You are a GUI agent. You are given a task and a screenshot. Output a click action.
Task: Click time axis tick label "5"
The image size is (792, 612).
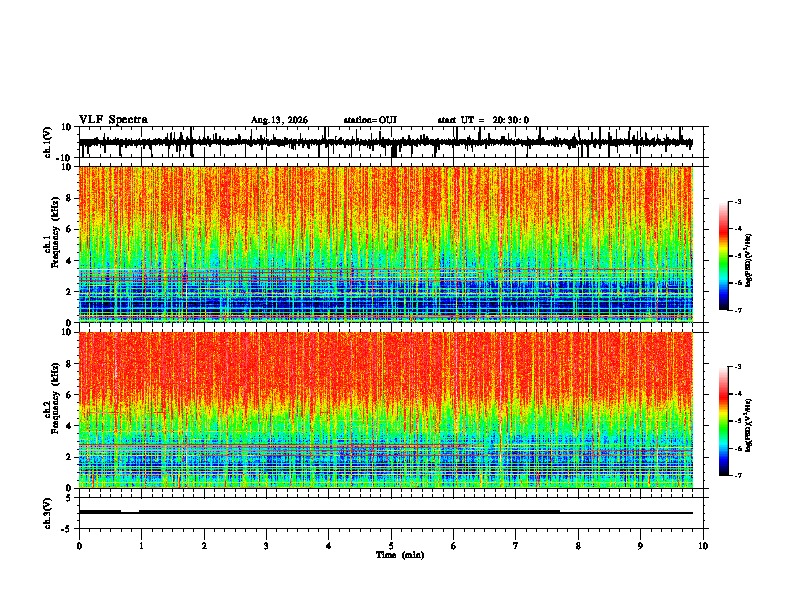[391, 546]
